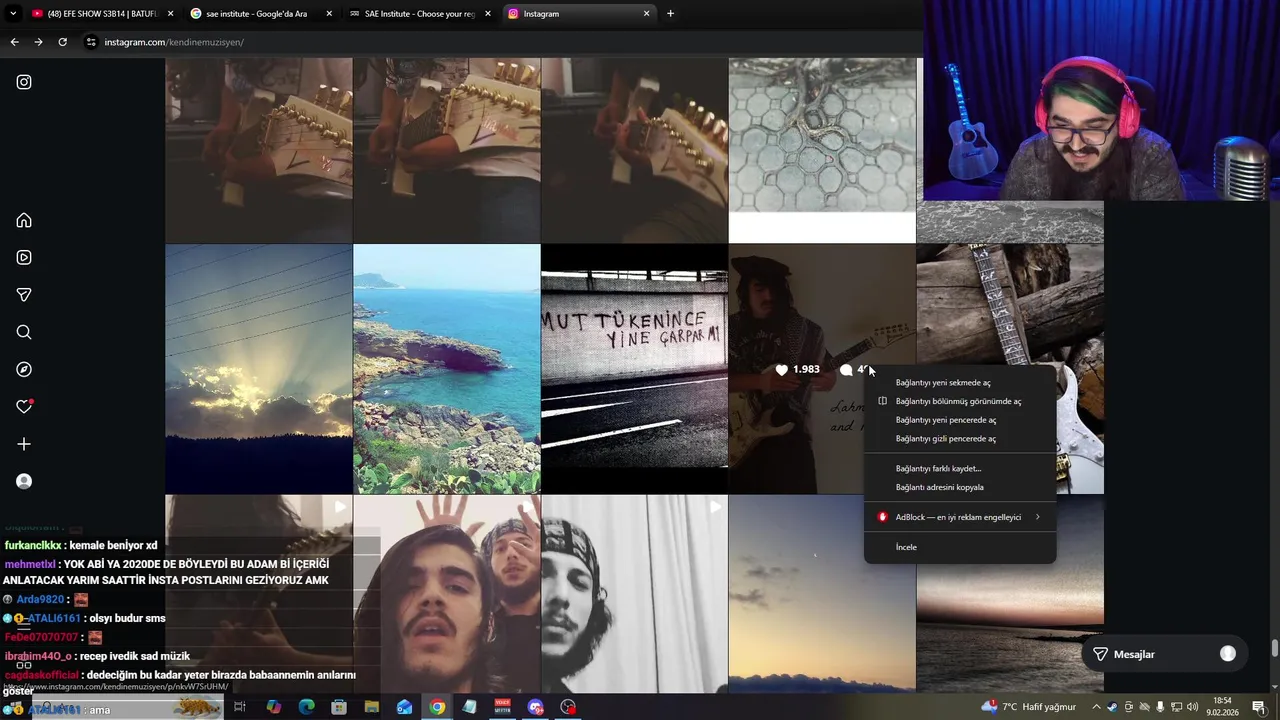Close the Instagram tab
This screenshot has height=720, width=1280.
tap(647, 14)
